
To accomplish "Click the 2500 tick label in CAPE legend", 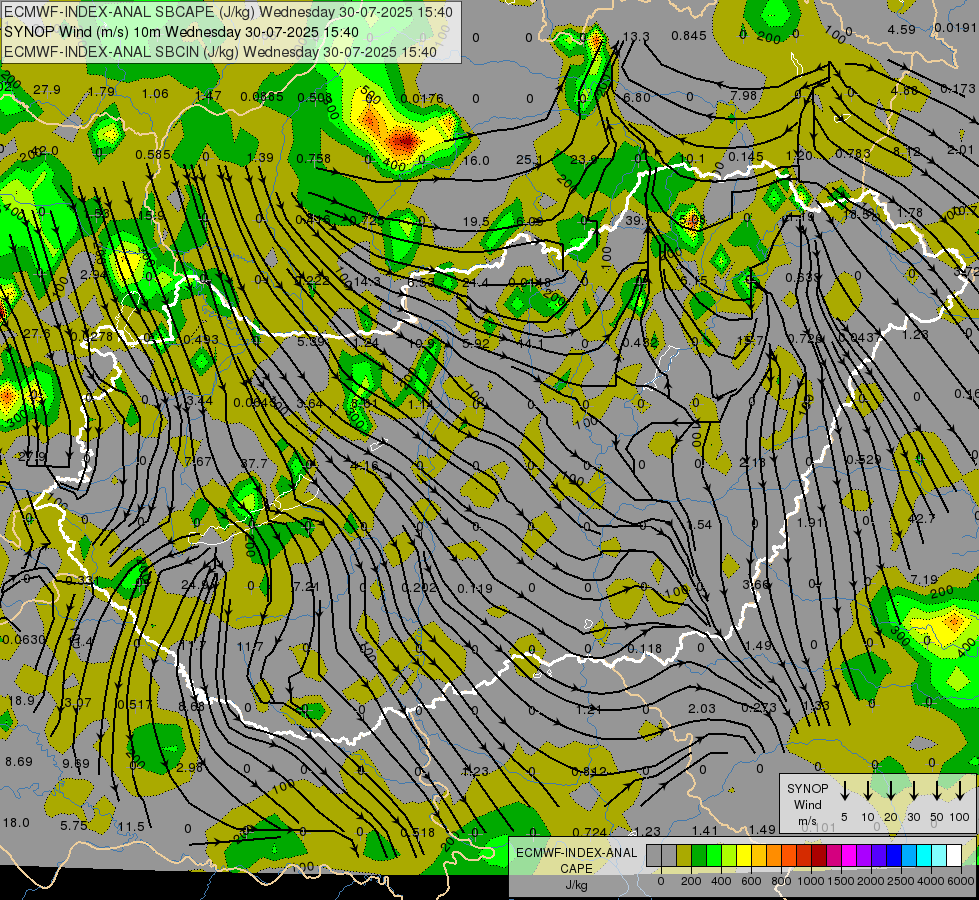I will click(901, 881).
